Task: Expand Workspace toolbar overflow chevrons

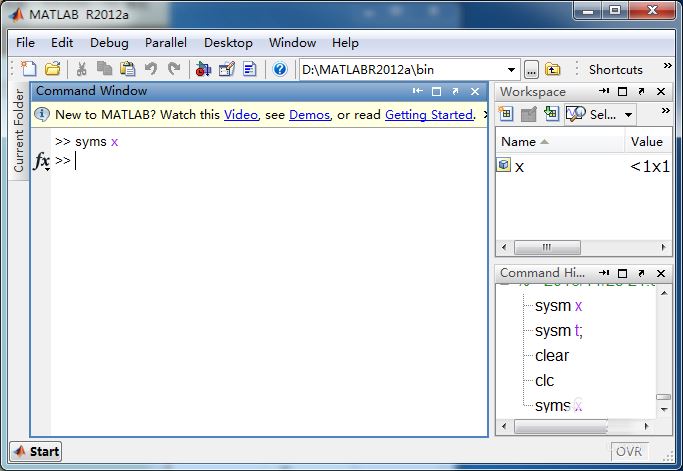Action: coord(665,111)
